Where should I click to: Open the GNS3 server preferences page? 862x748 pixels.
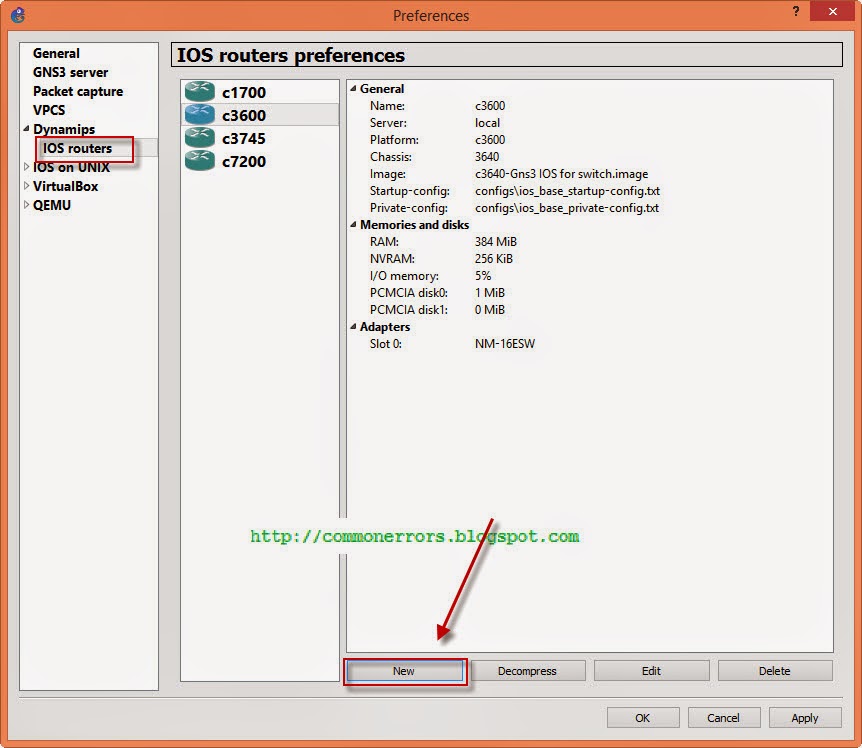point(70,72)
